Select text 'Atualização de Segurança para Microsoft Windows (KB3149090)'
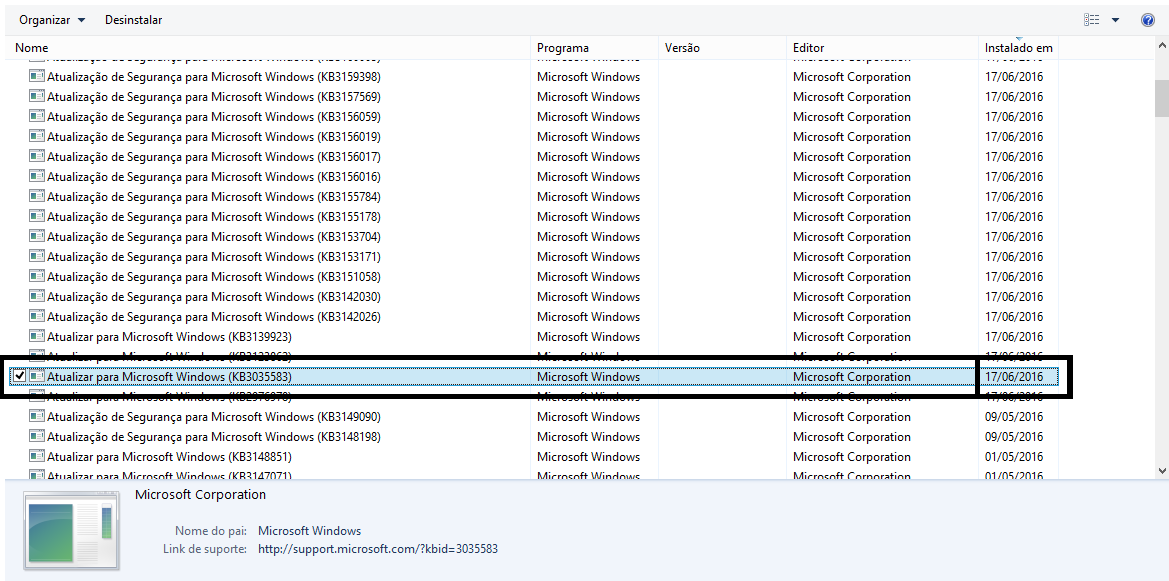 click(214, 417)
